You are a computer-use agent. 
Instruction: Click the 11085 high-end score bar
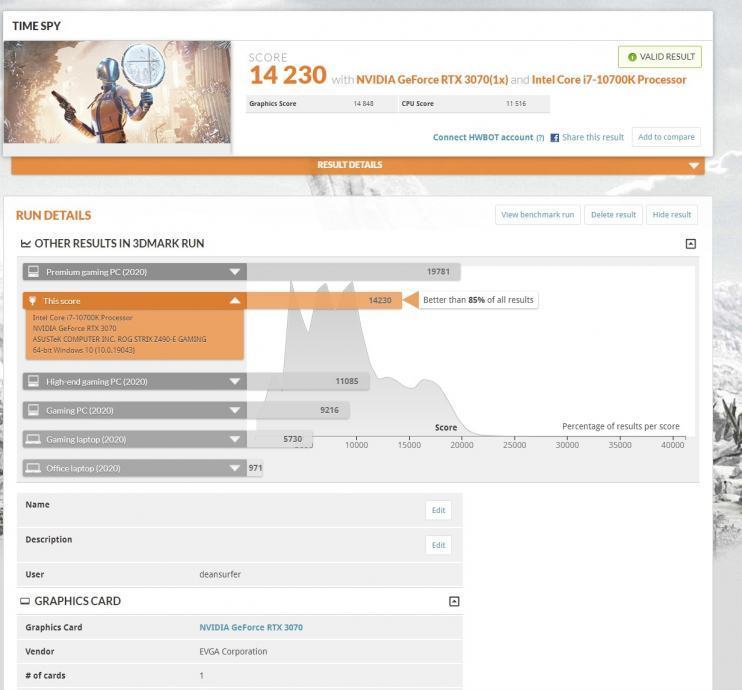tap(308, 381)
